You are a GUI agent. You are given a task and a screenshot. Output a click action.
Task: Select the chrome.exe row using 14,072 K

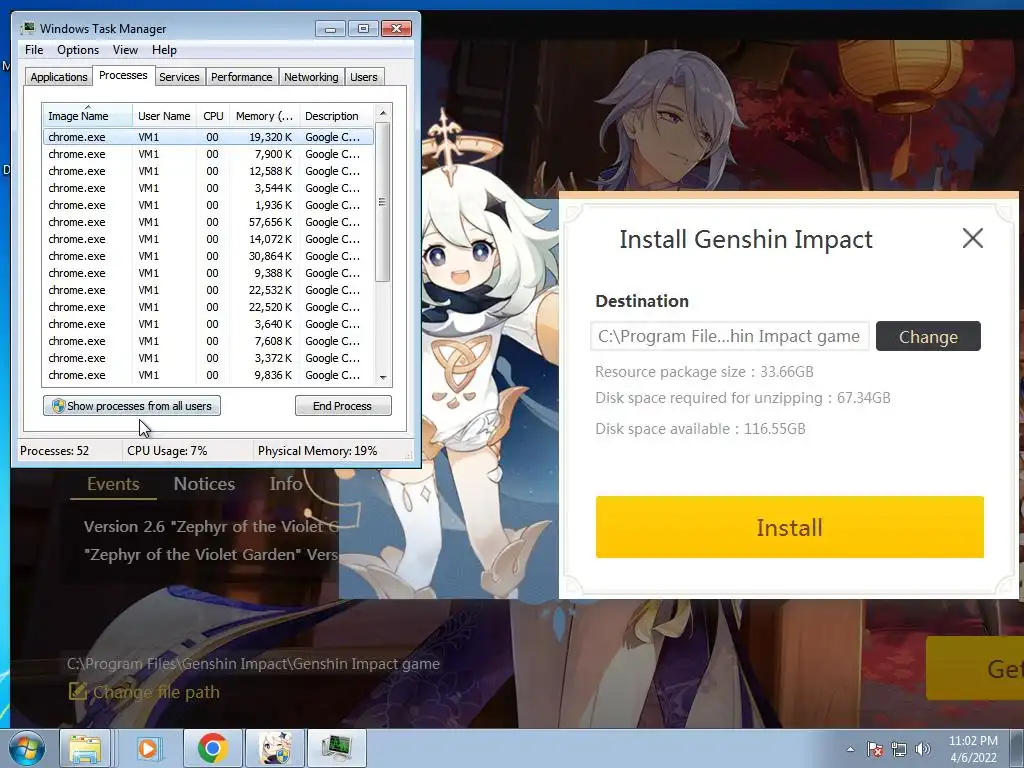click(x=208, y=239)
